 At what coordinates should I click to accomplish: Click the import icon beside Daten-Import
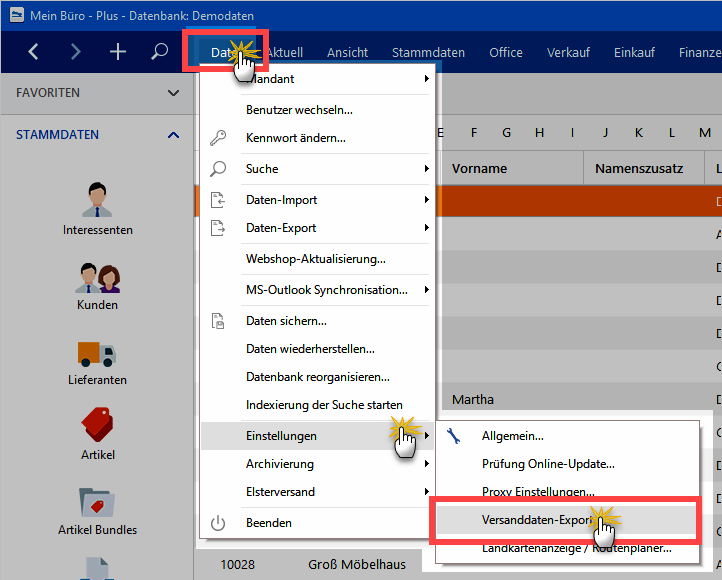(218, 200)
